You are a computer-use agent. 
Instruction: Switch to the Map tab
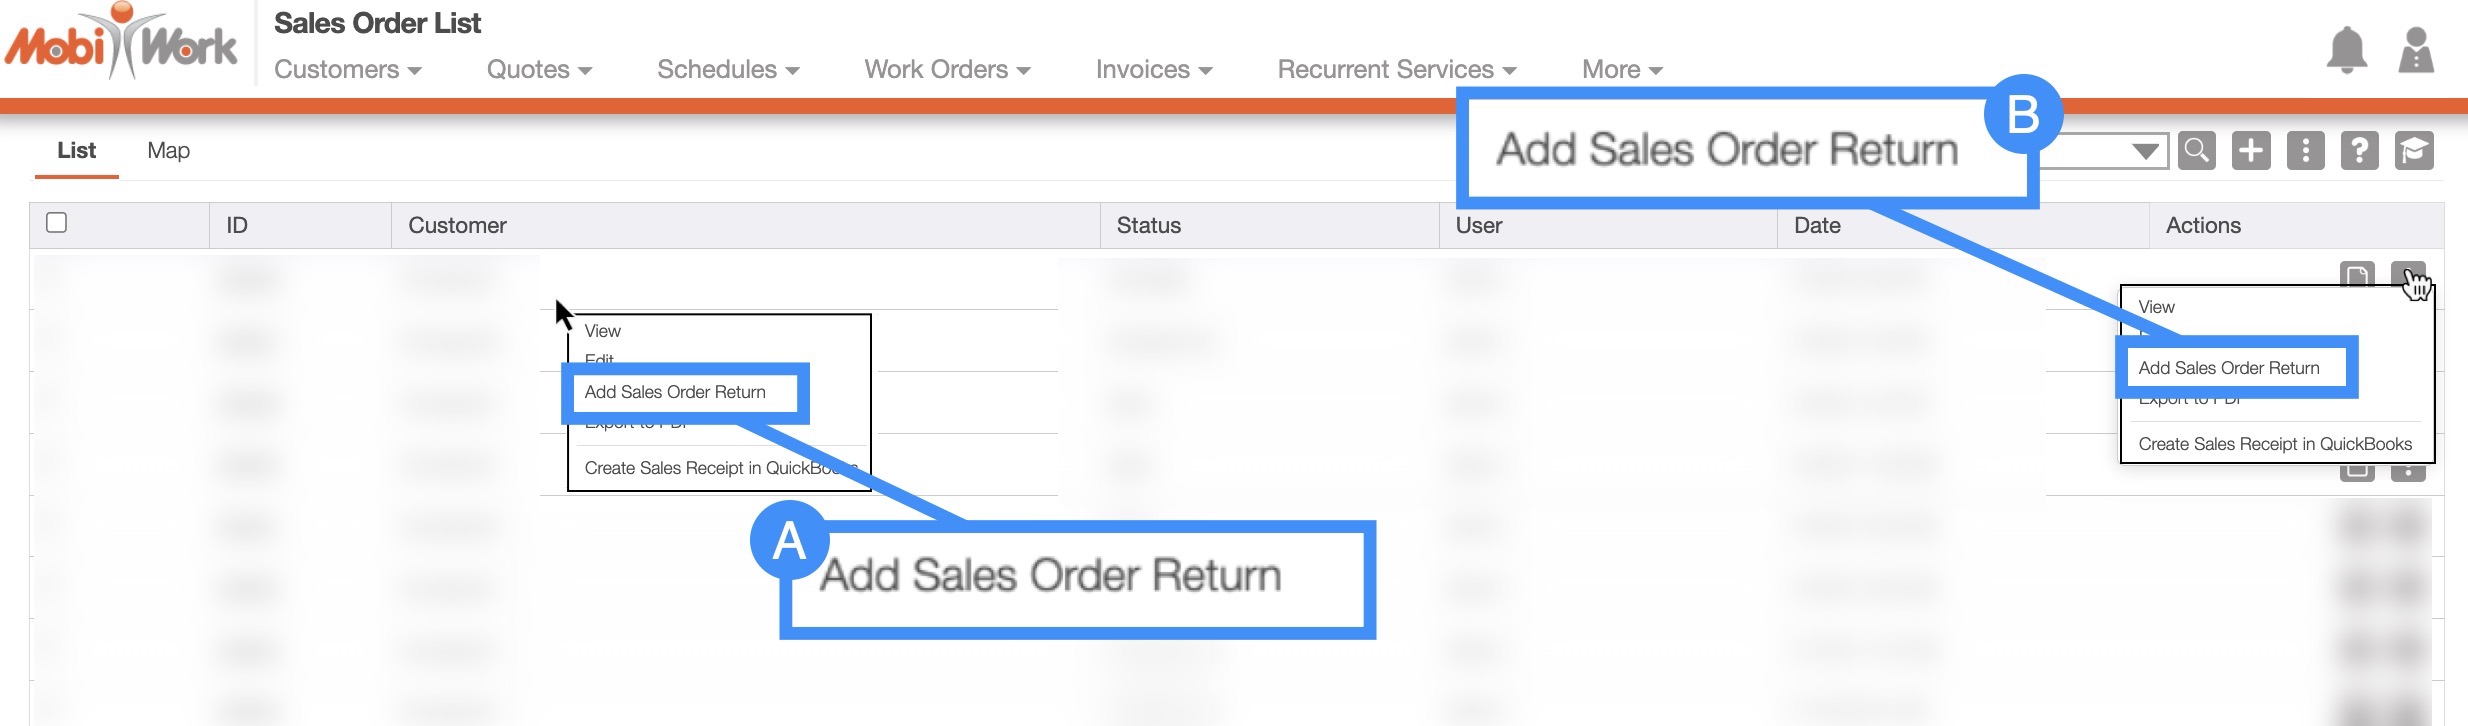[x=168, y=151]
